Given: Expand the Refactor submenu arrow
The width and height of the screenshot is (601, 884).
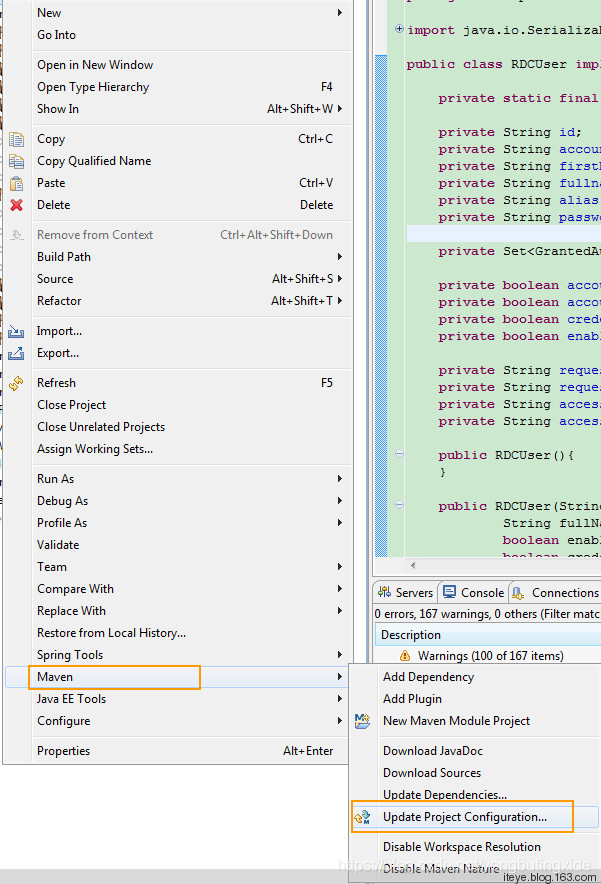Looking at the screenshot, I should (339, 300).
